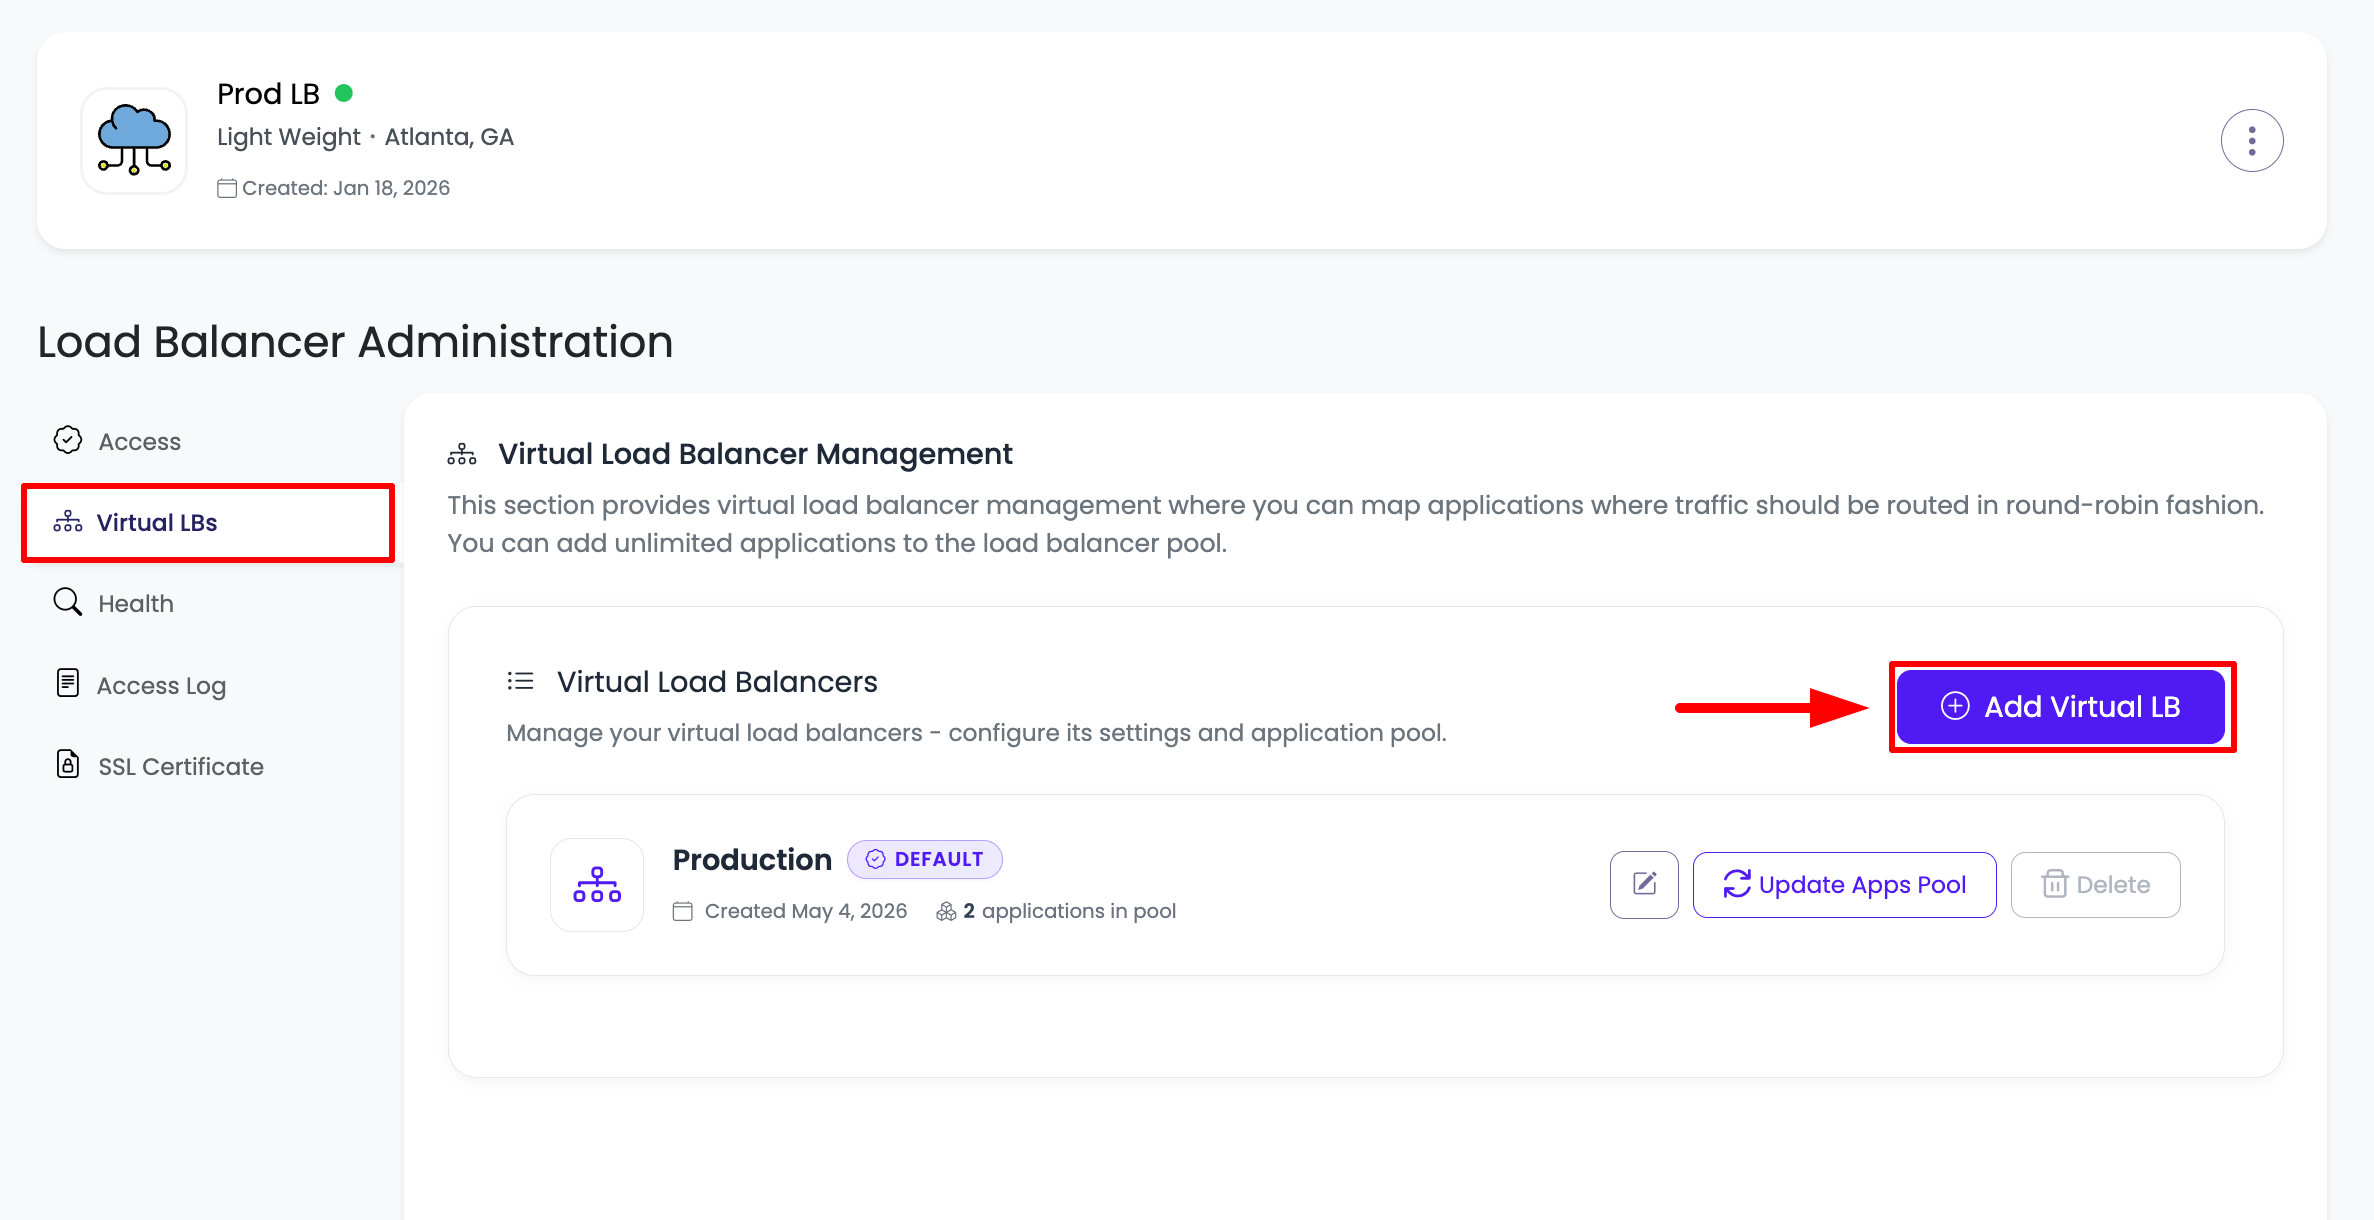This screenshot has height=1220, width=2374.
Task: Click 'Light Weight · Atlanta, GA' text
Action: click(x=366, y=137)
